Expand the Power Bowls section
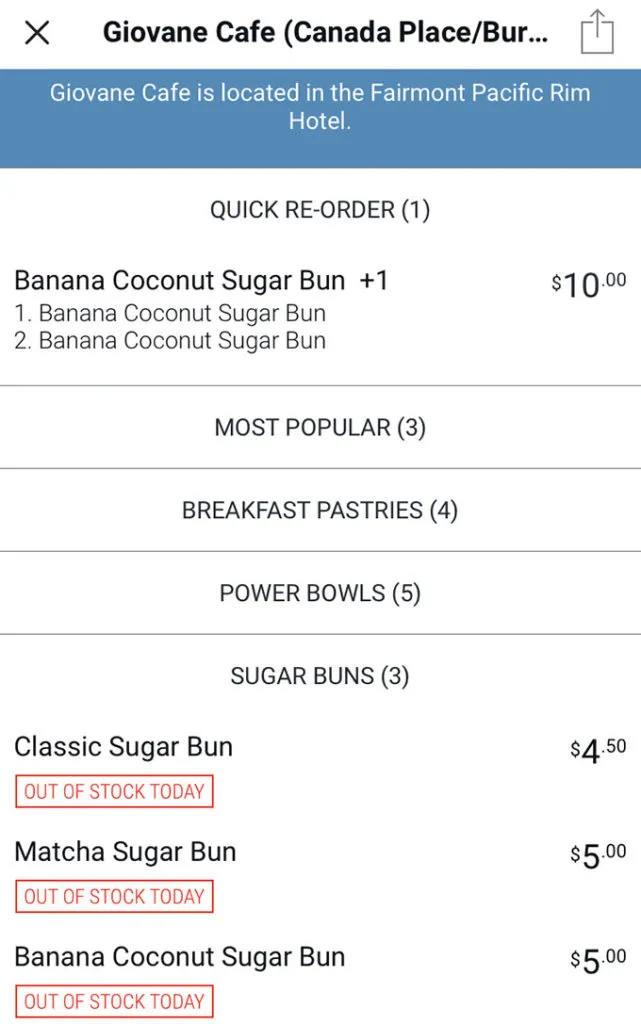This screenshot has height=1024, width=641. coord(320,593)
